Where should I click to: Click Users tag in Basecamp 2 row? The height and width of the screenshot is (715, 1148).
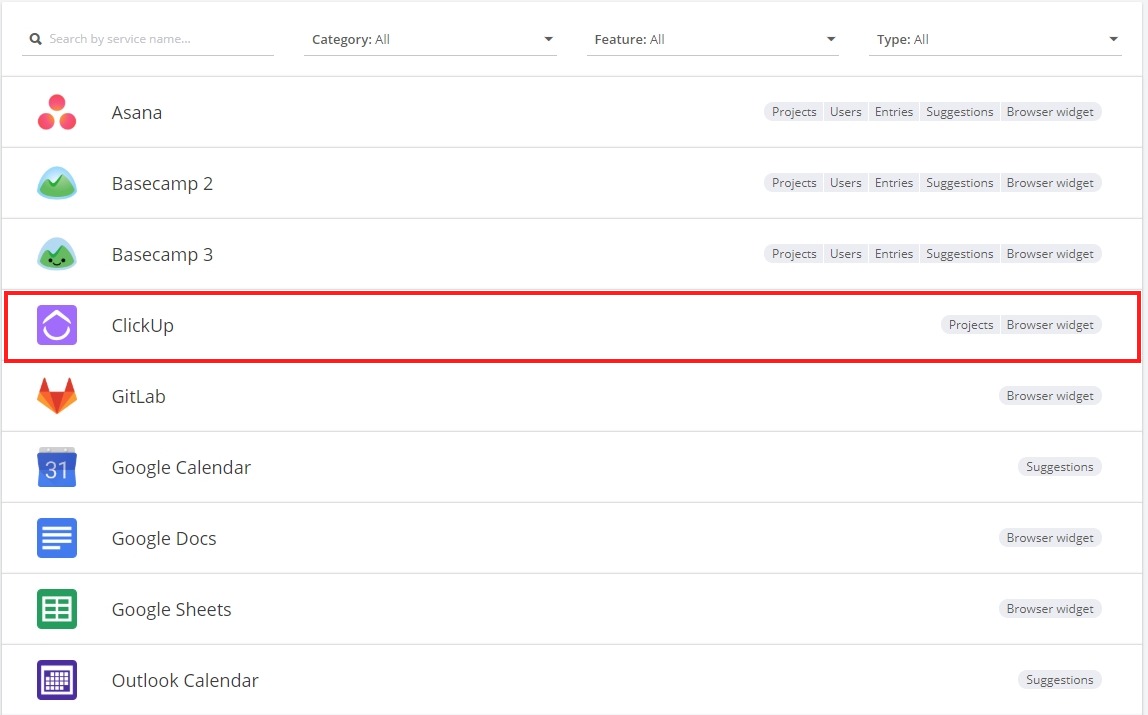click(846, 183)
